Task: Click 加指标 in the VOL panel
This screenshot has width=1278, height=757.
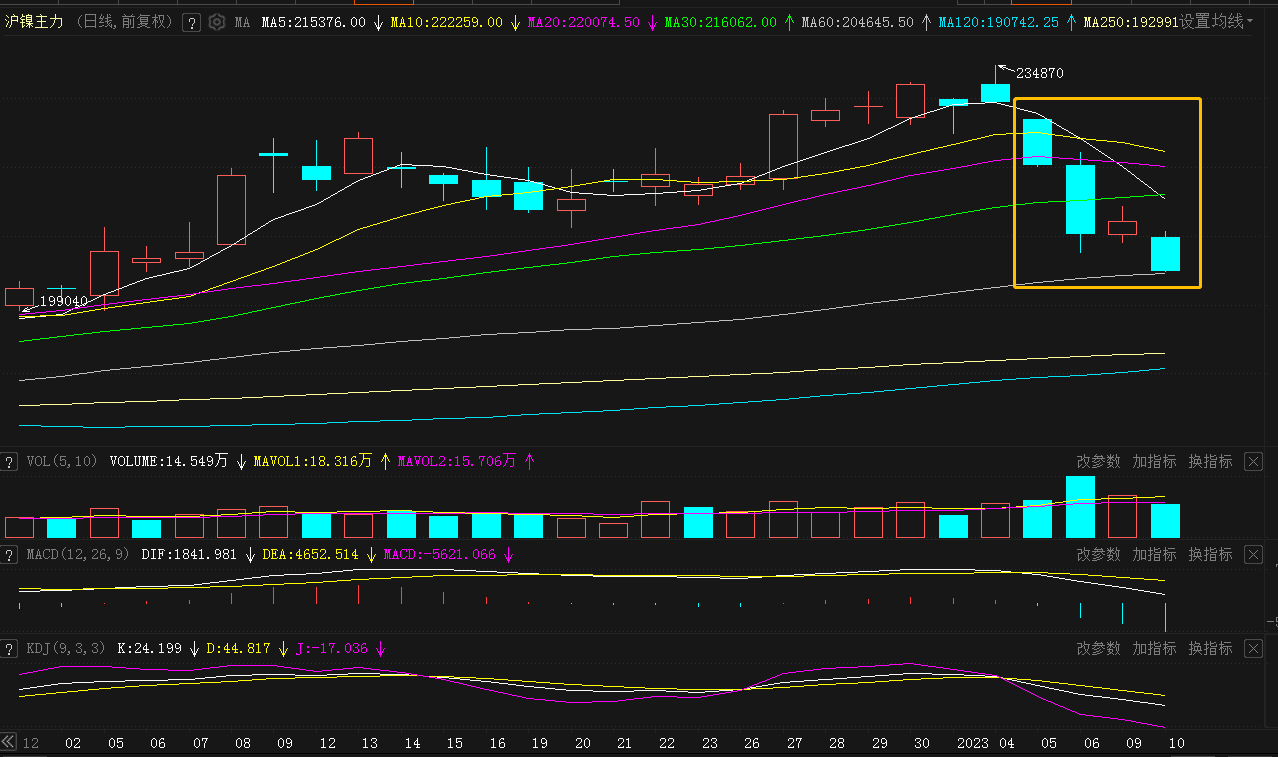Action: [1154, 461]
